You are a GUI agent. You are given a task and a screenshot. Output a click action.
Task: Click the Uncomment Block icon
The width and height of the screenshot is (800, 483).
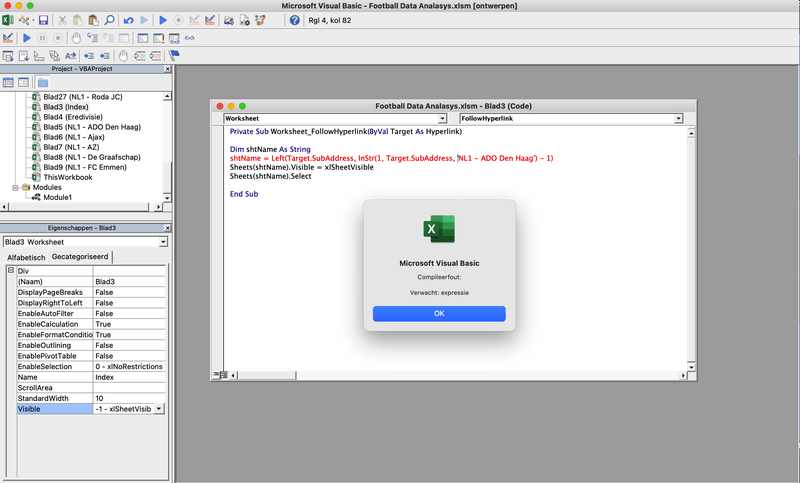tap(155, 56)
